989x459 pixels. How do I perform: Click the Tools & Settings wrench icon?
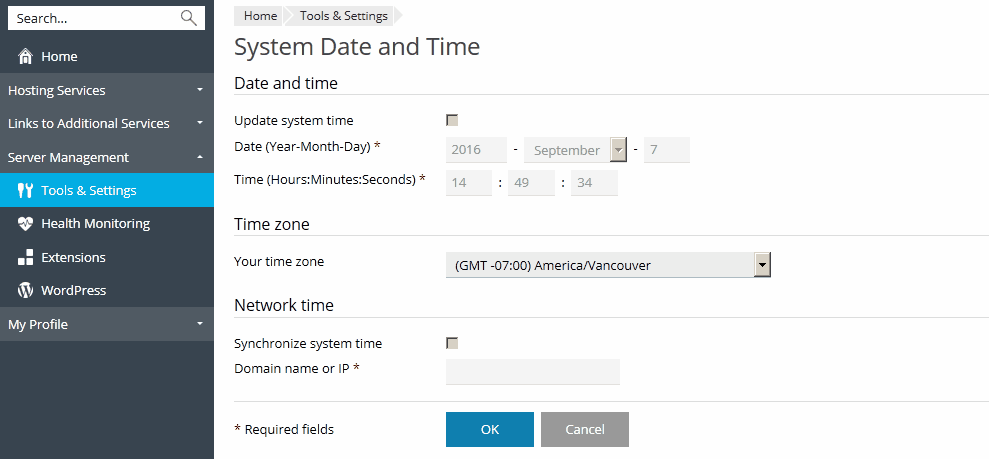pyautogui.click(x=25, y=190)
